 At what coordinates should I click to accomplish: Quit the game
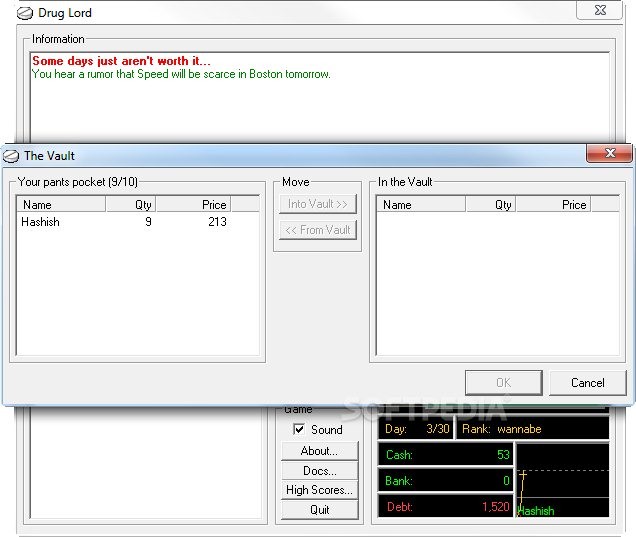pyautogui.click(x=319, y=510)
